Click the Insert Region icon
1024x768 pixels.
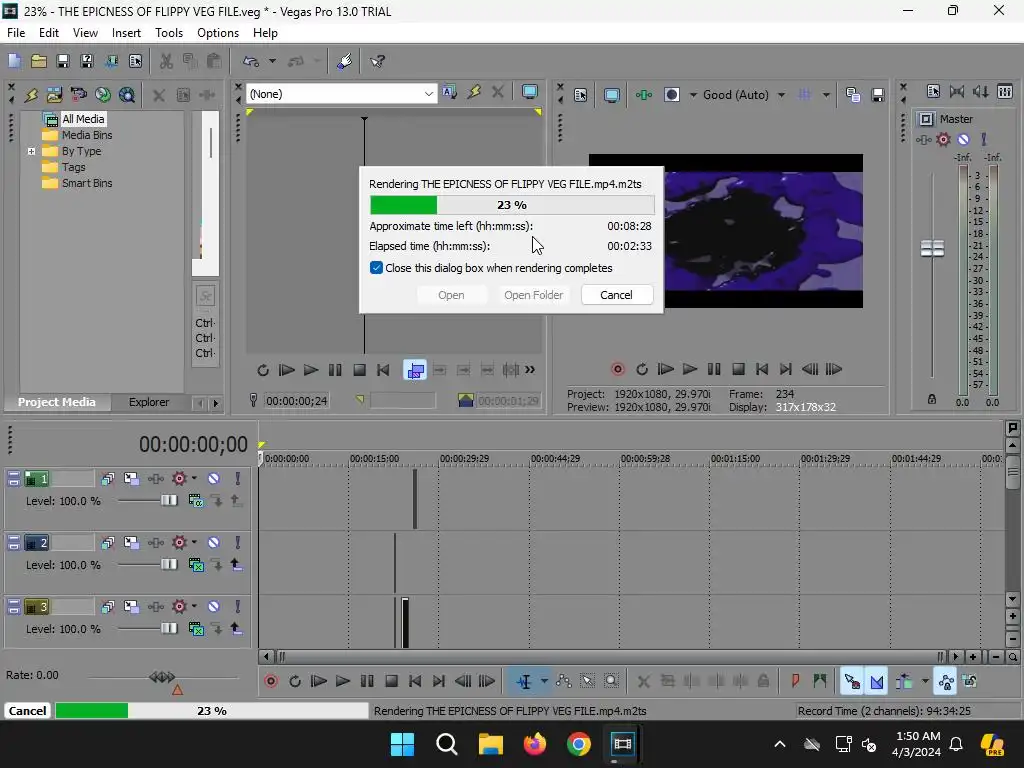(820, 681)
